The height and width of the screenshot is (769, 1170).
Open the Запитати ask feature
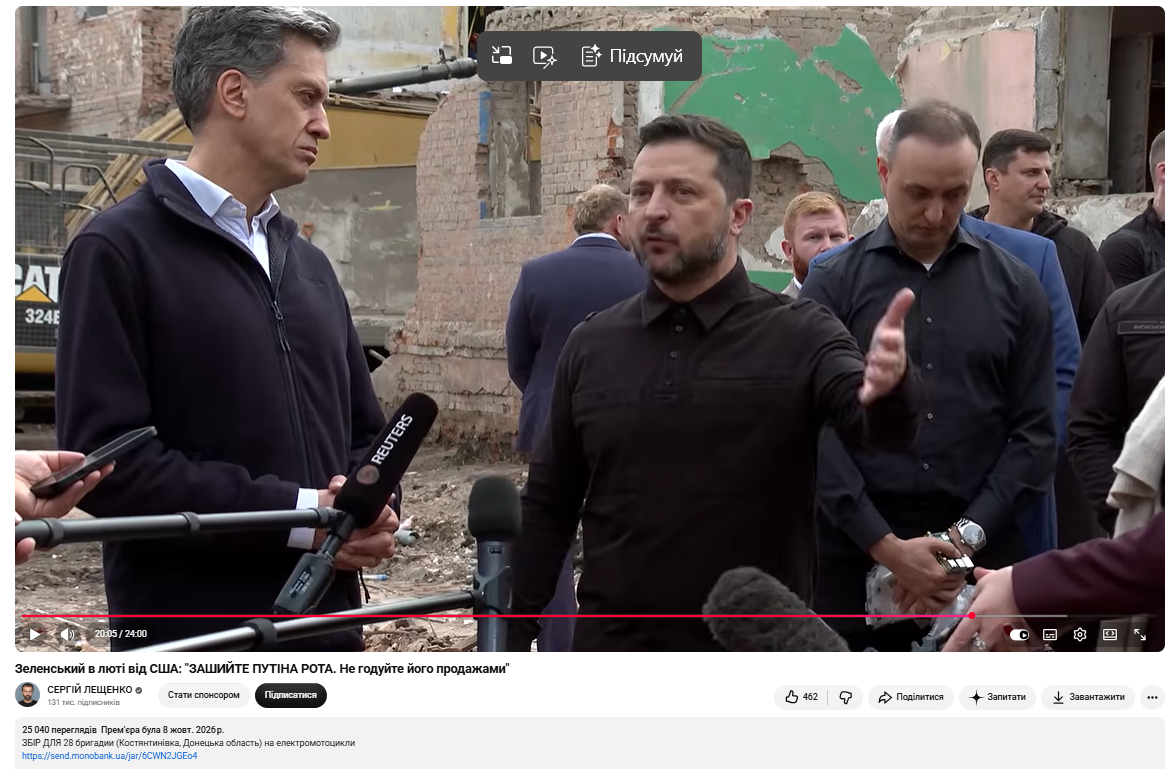(998, 697)
